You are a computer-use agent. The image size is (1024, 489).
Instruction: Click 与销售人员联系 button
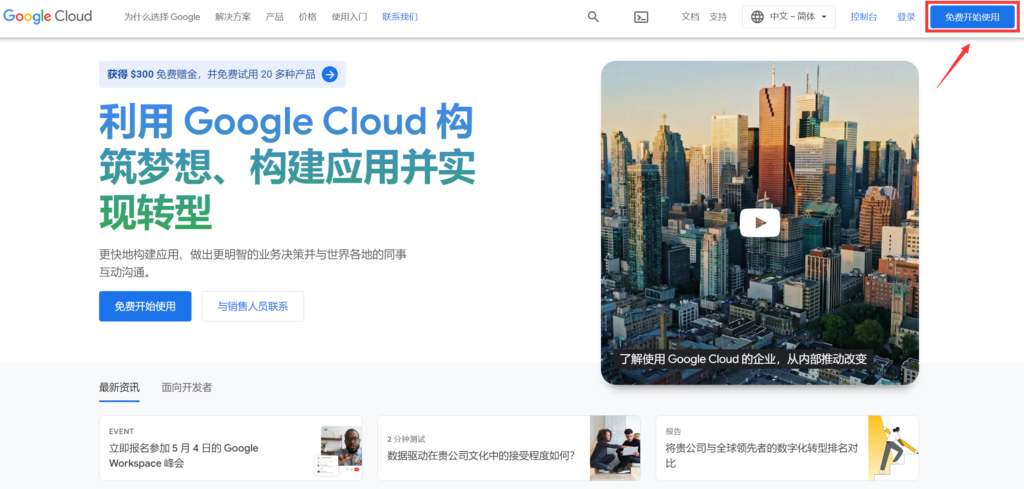click(x=253, y=306)
